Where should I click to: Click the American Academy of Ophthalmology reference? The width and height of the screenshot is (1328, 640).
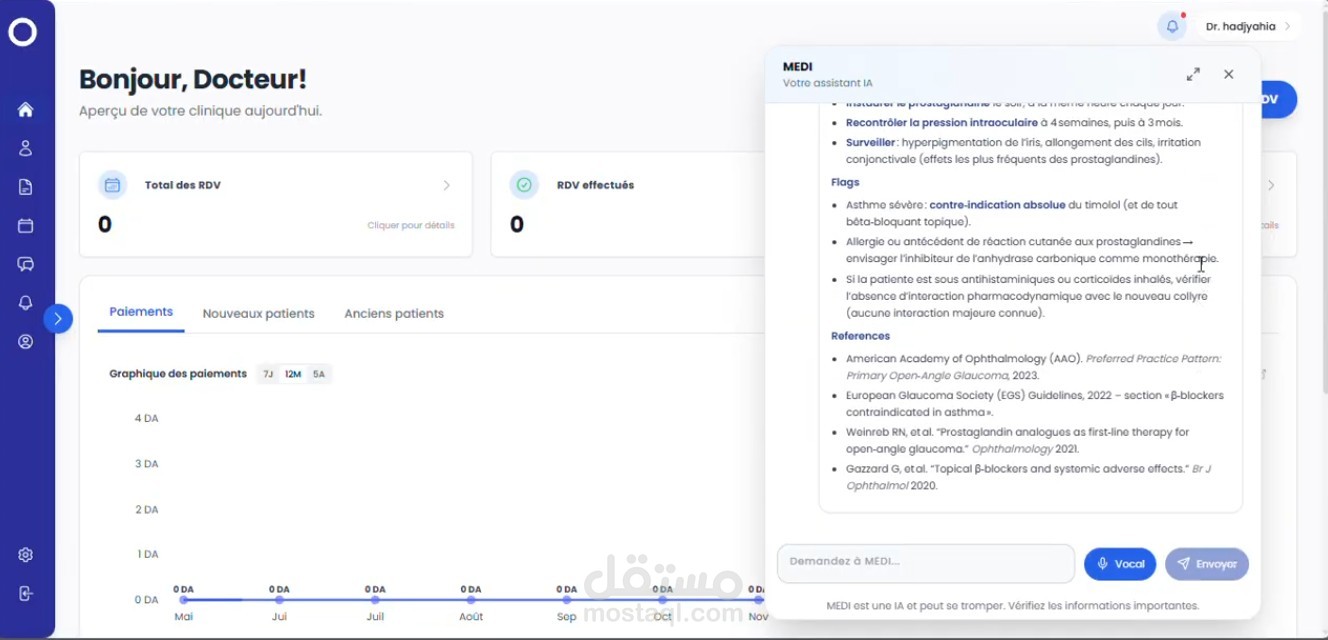click(1033, 367)
